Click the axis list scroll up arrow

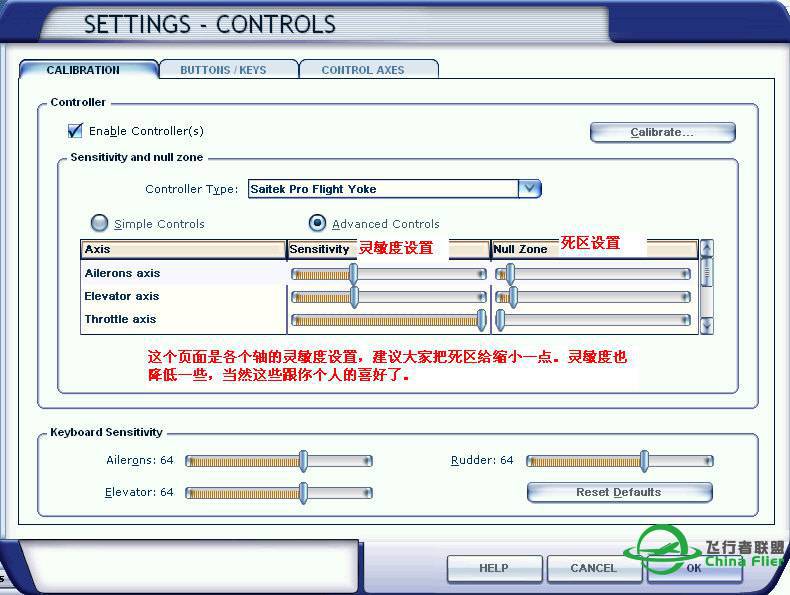[x=706, y=248]
